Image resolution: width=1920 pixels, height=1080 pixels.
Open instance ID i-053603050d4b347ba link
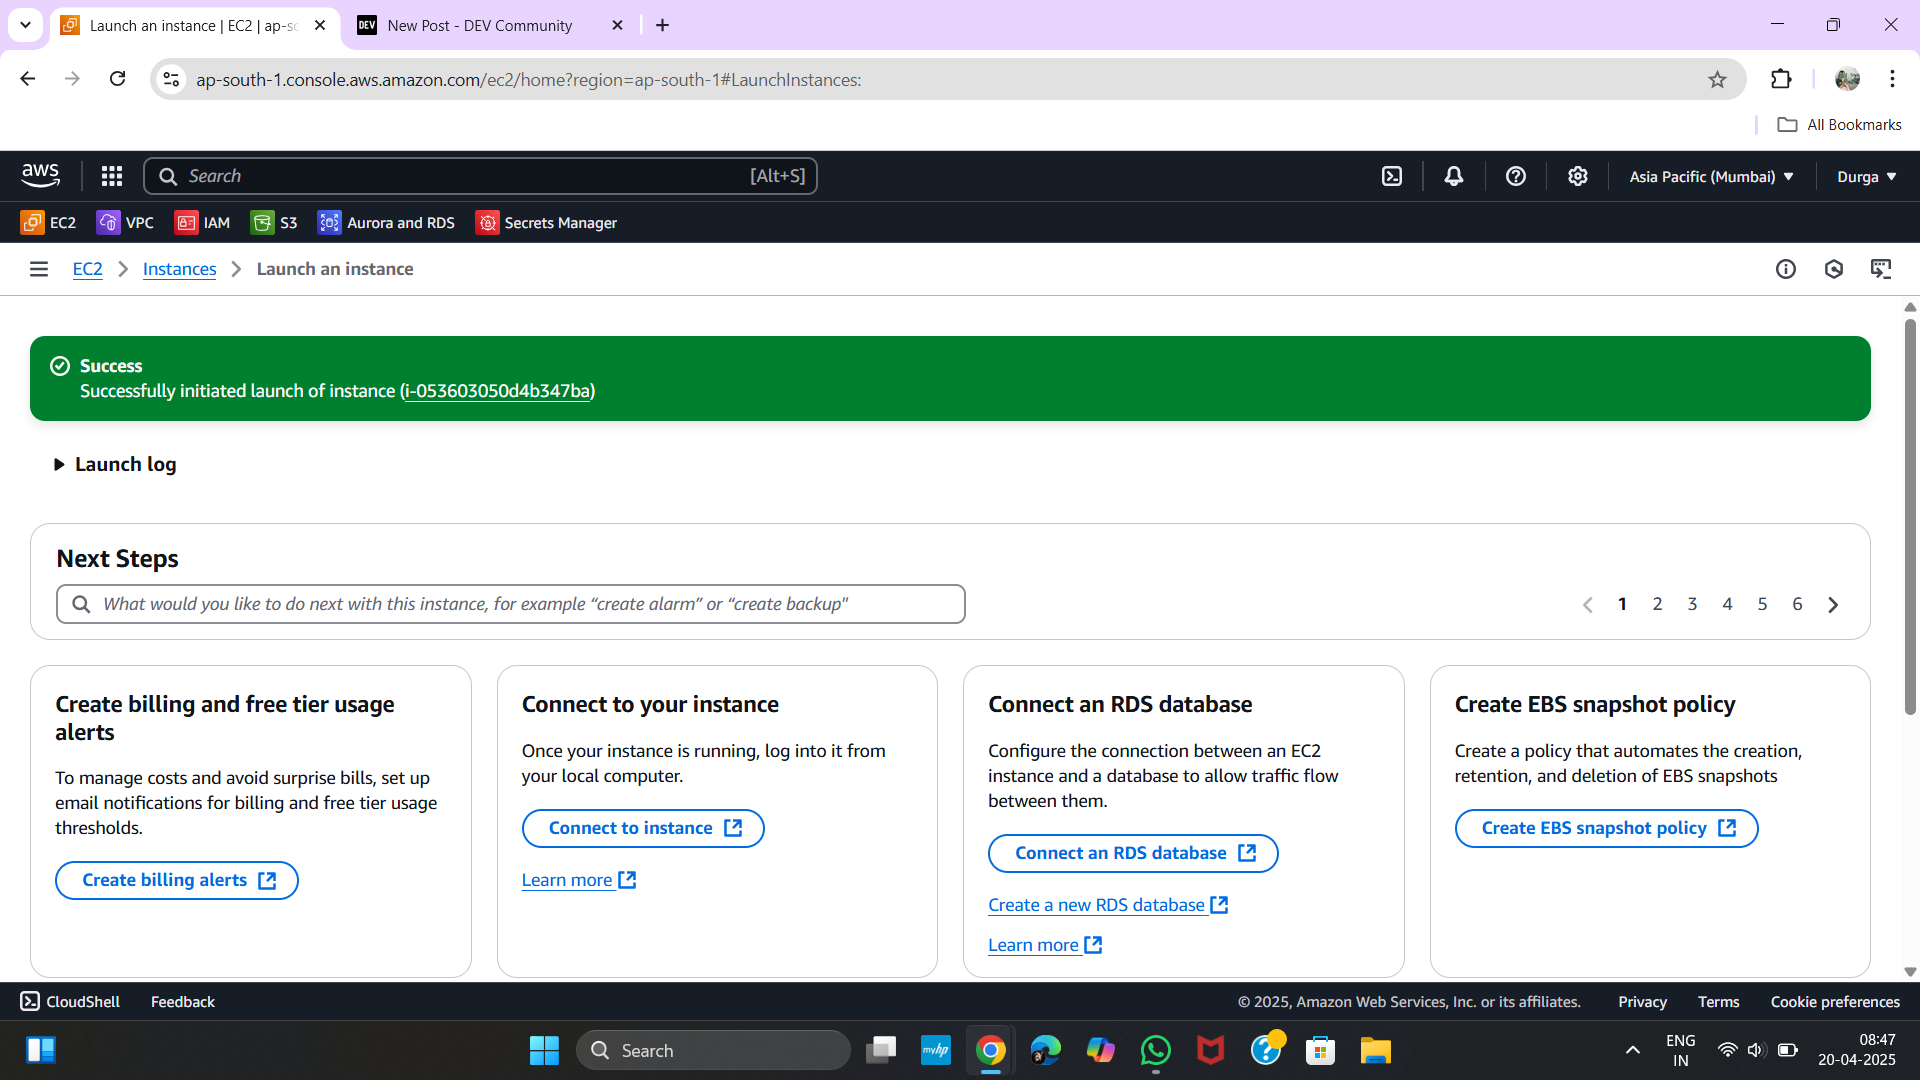tap(497, 391)
